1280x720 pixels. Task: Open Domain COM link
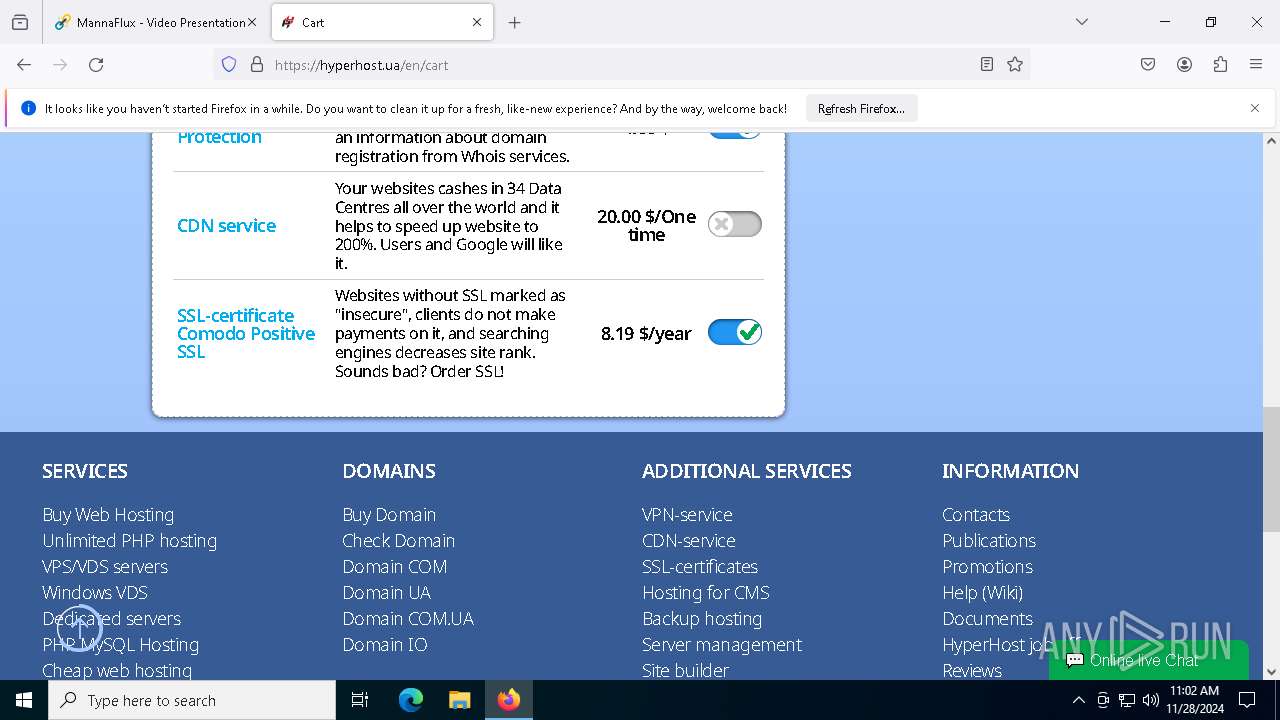coord(394,566)
